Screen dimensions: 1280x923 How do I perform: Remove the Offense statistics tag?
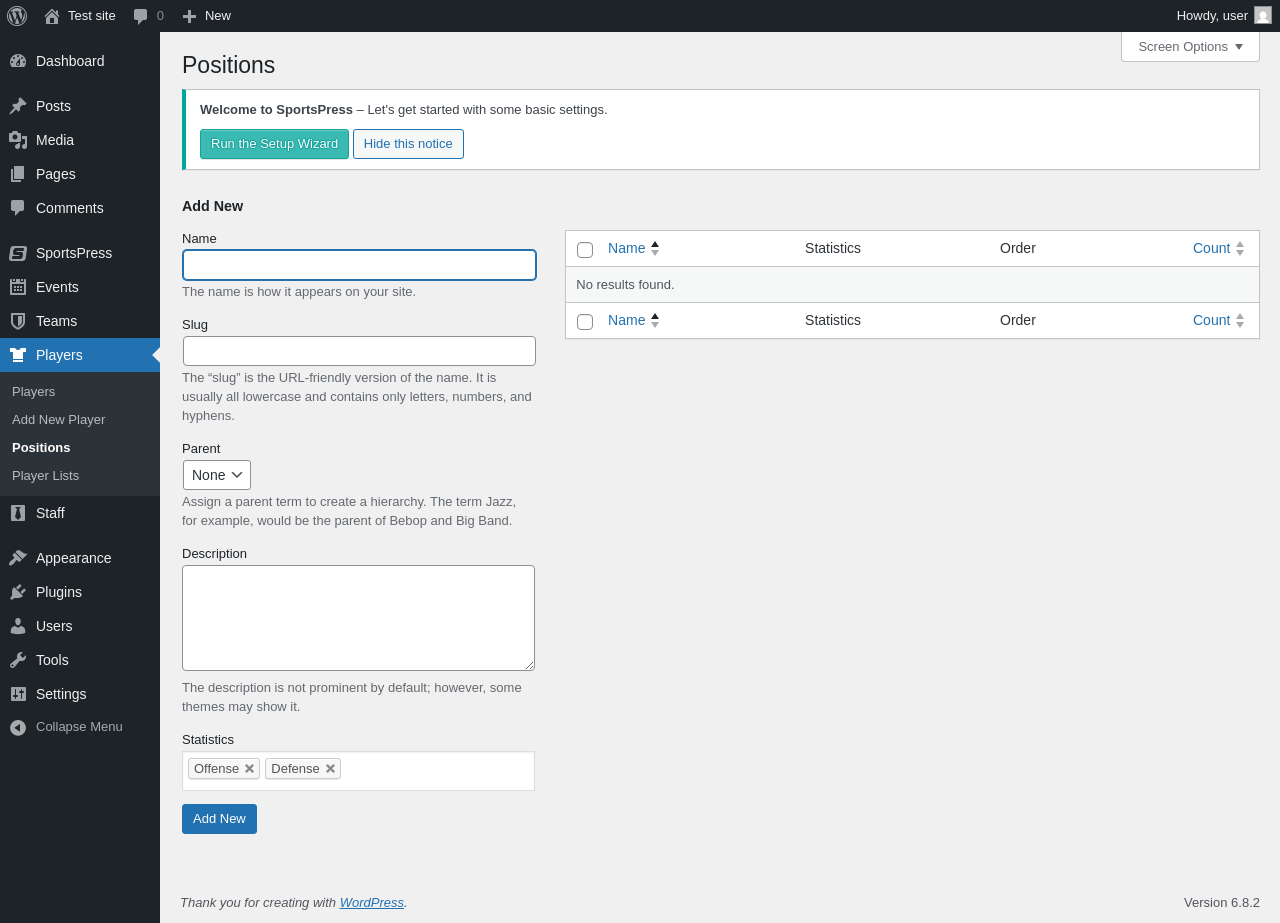point(249,769)
